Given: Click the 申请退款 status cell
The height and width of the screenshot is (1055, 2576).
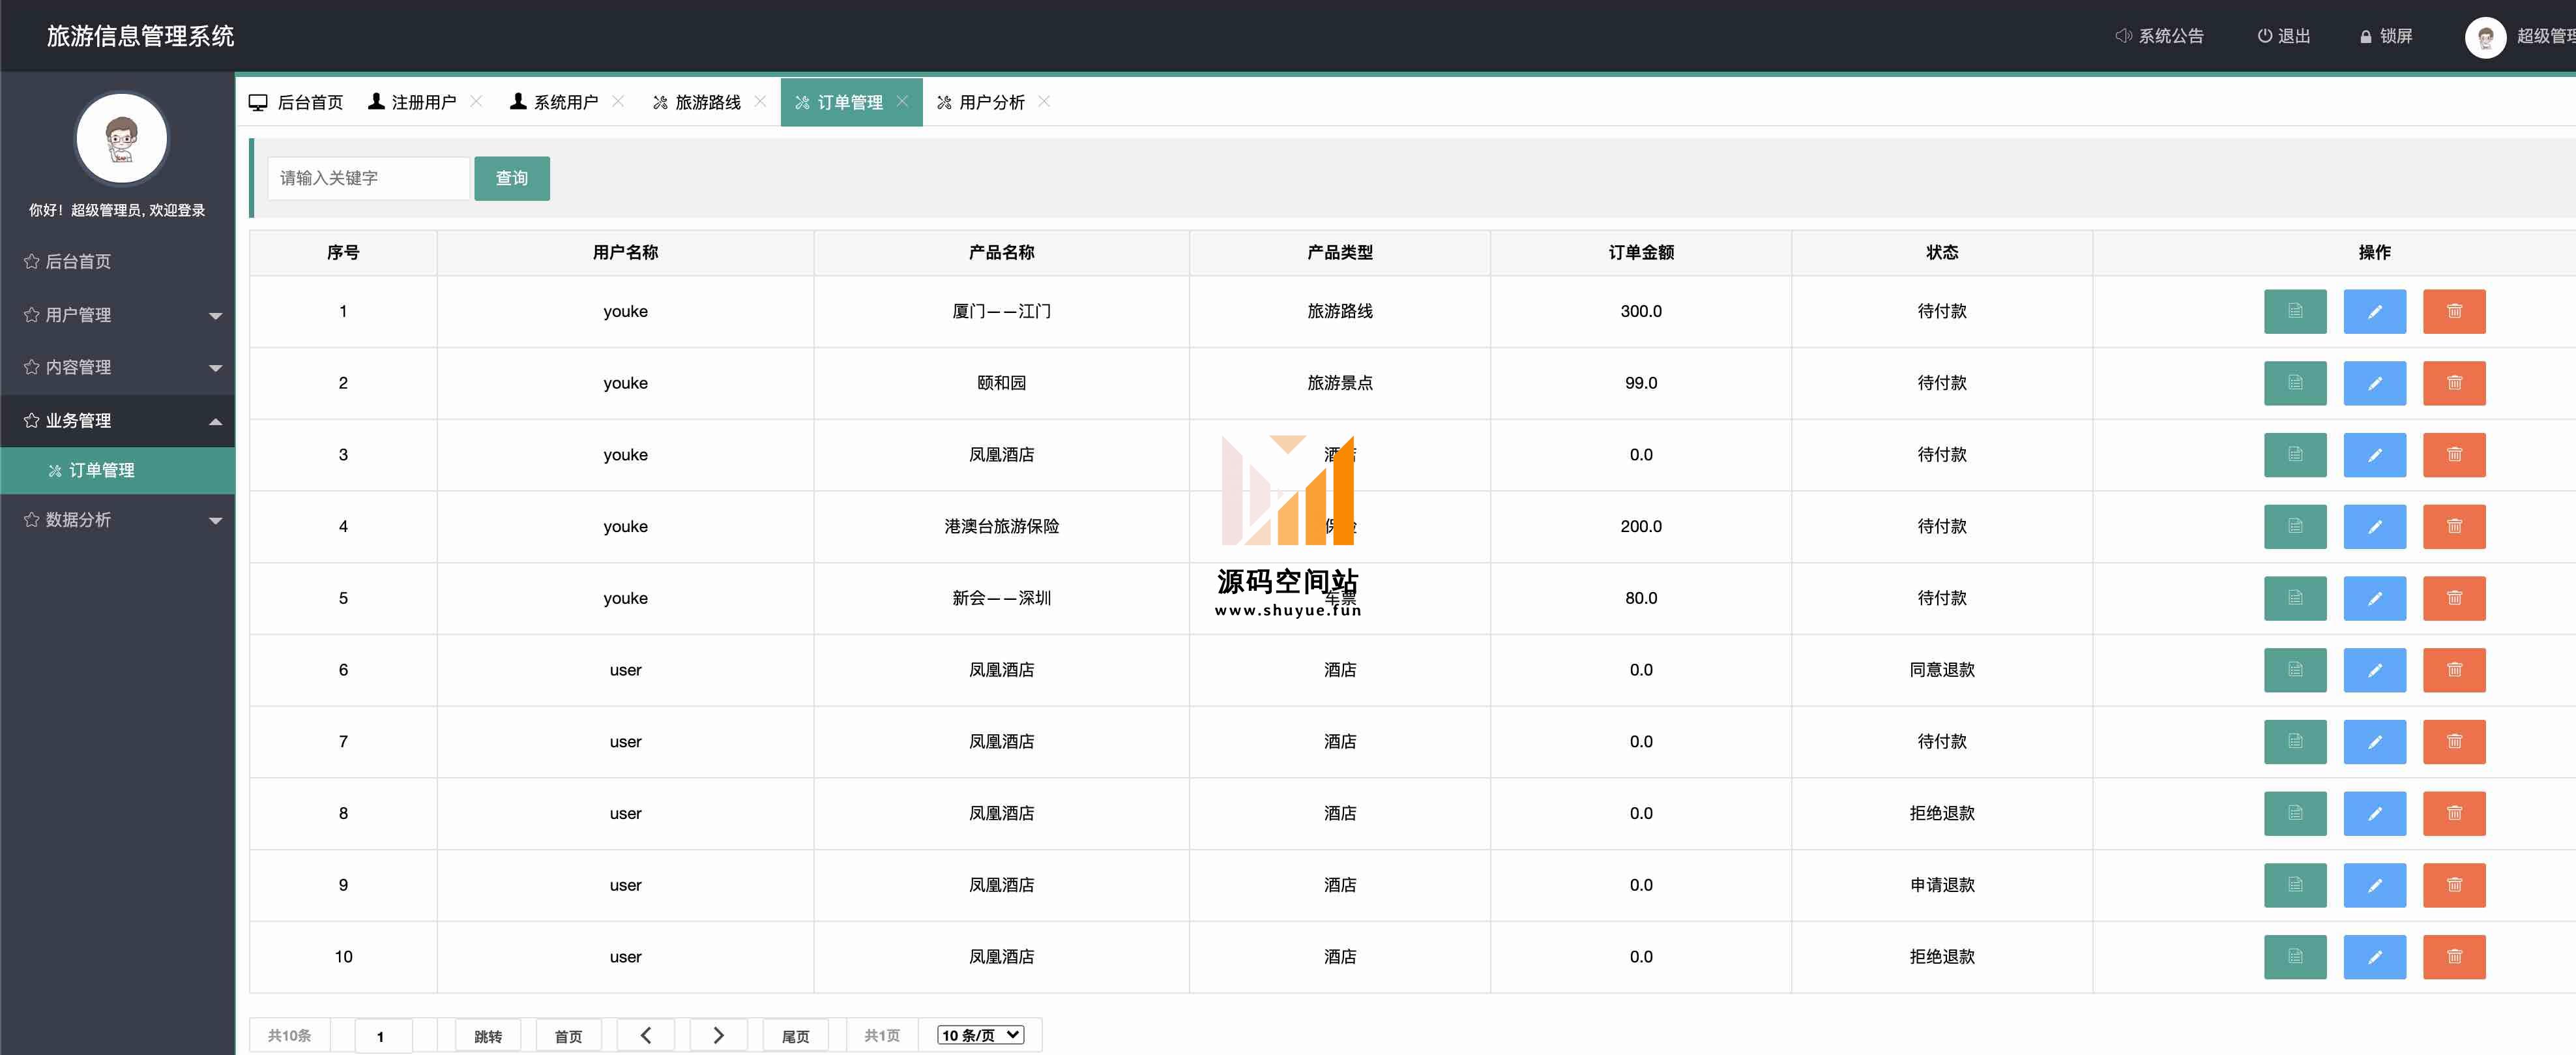Looking at the screenshot, I should tap(1942, 885).
